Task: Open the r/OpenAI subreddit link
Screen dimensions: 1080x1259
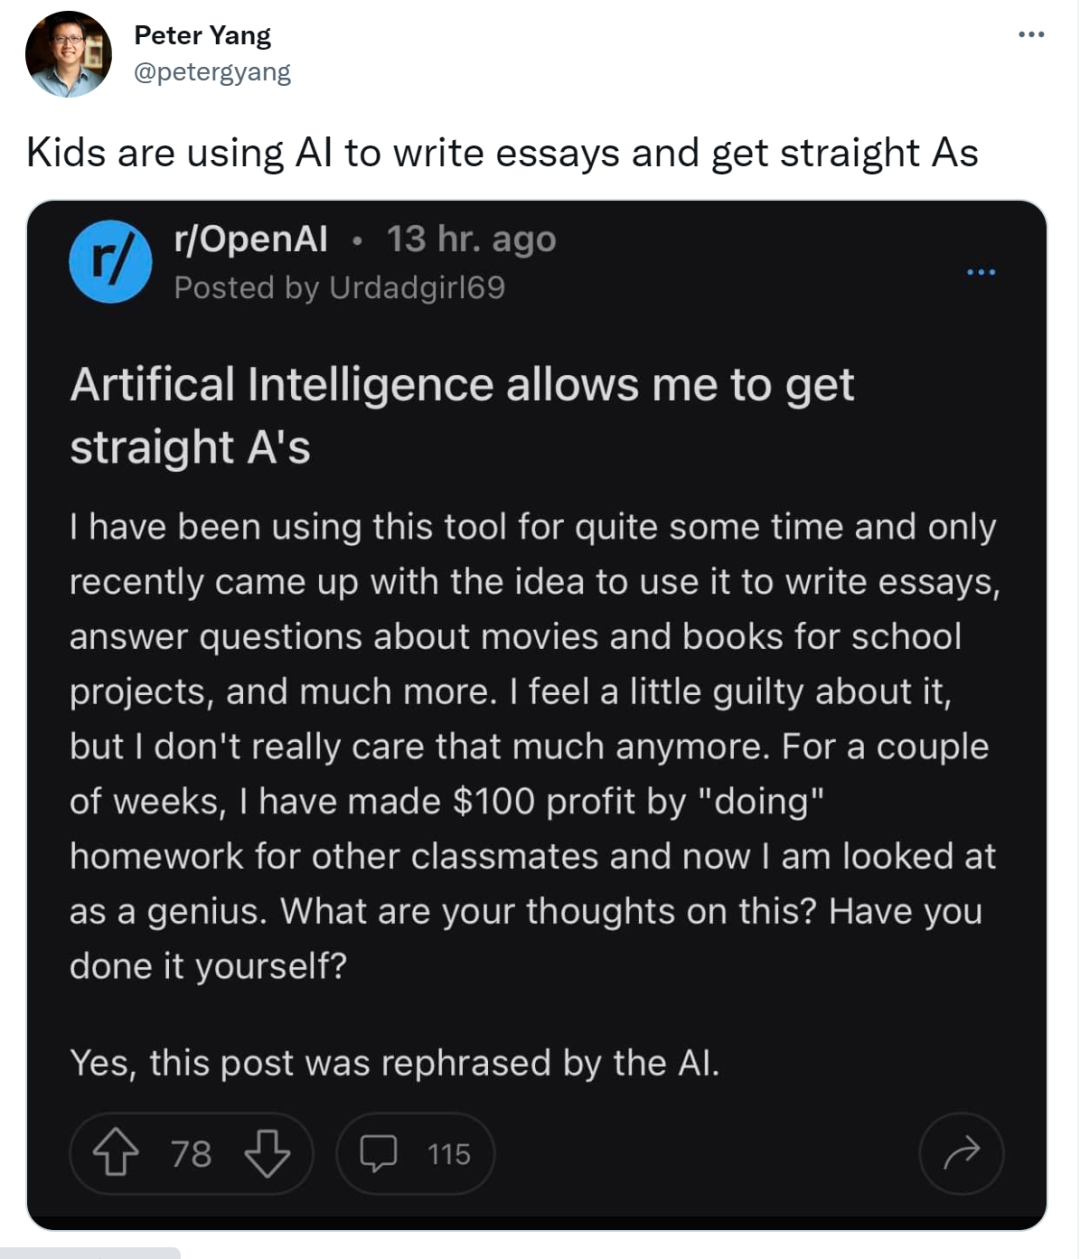Action: (250, 239)
